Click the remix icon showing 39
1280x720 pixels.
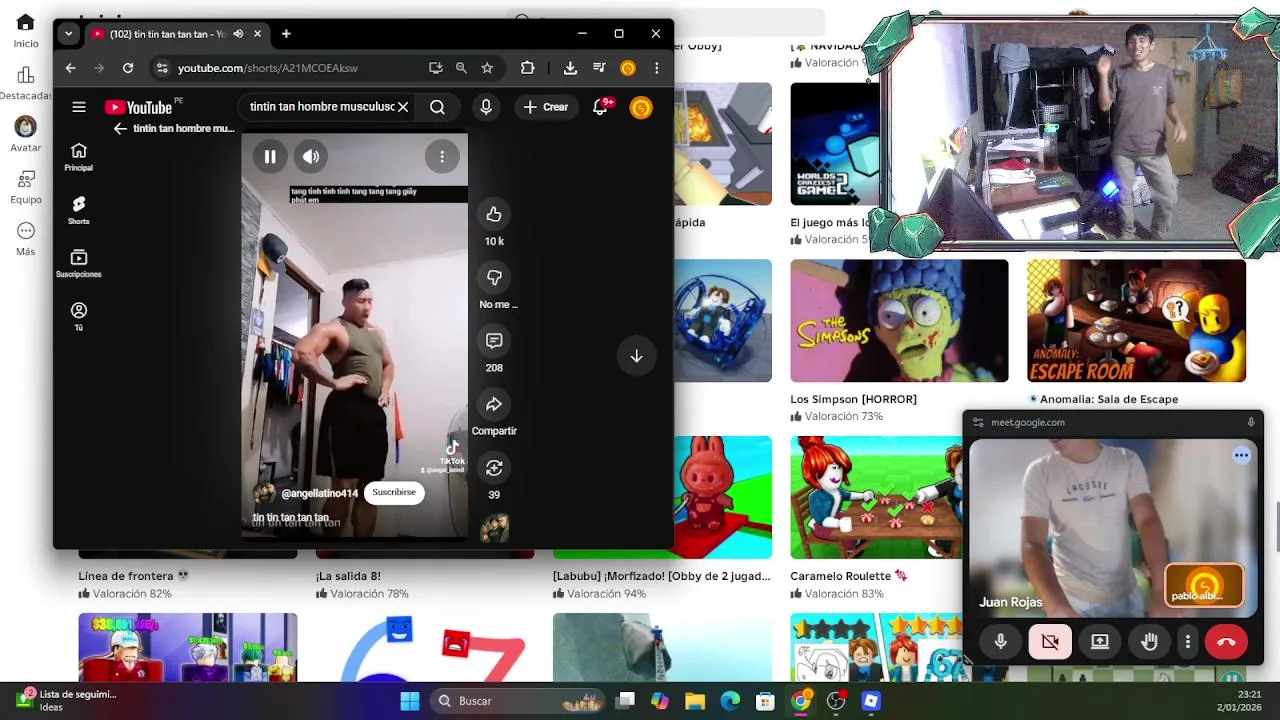click(x=494, y=468)
